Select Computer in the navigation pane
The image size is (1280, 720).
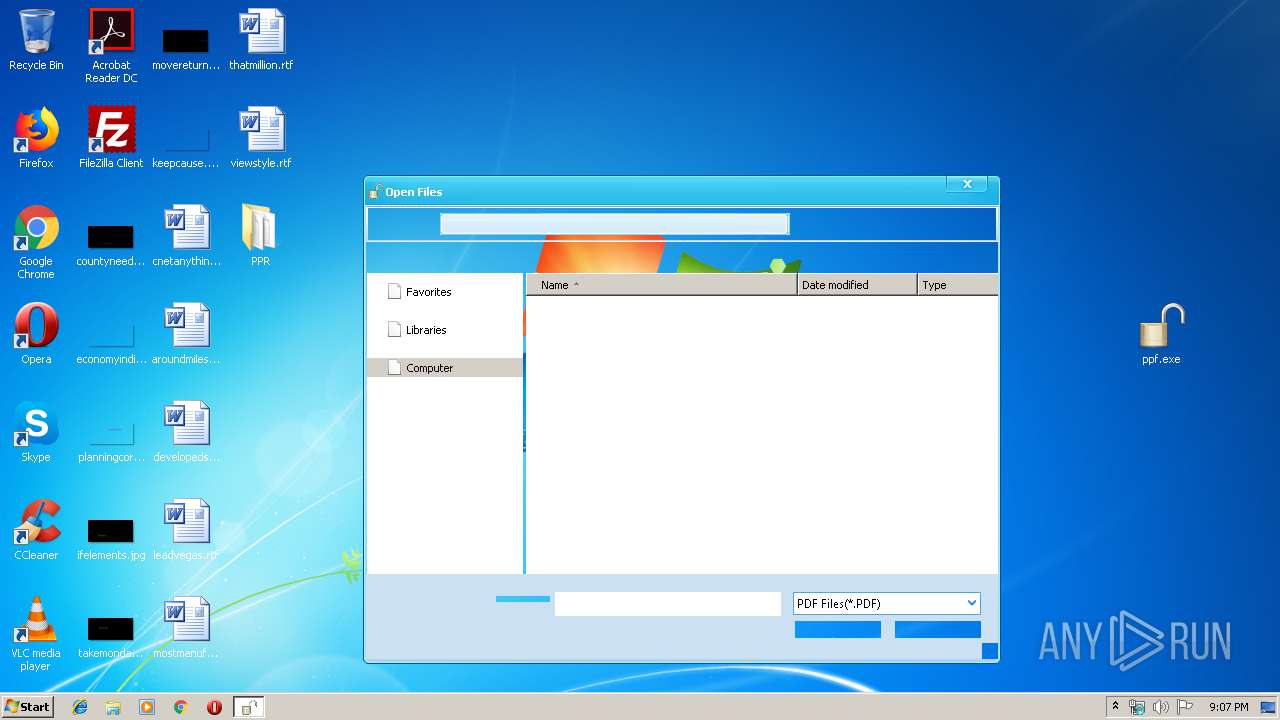tap(445, 368)
